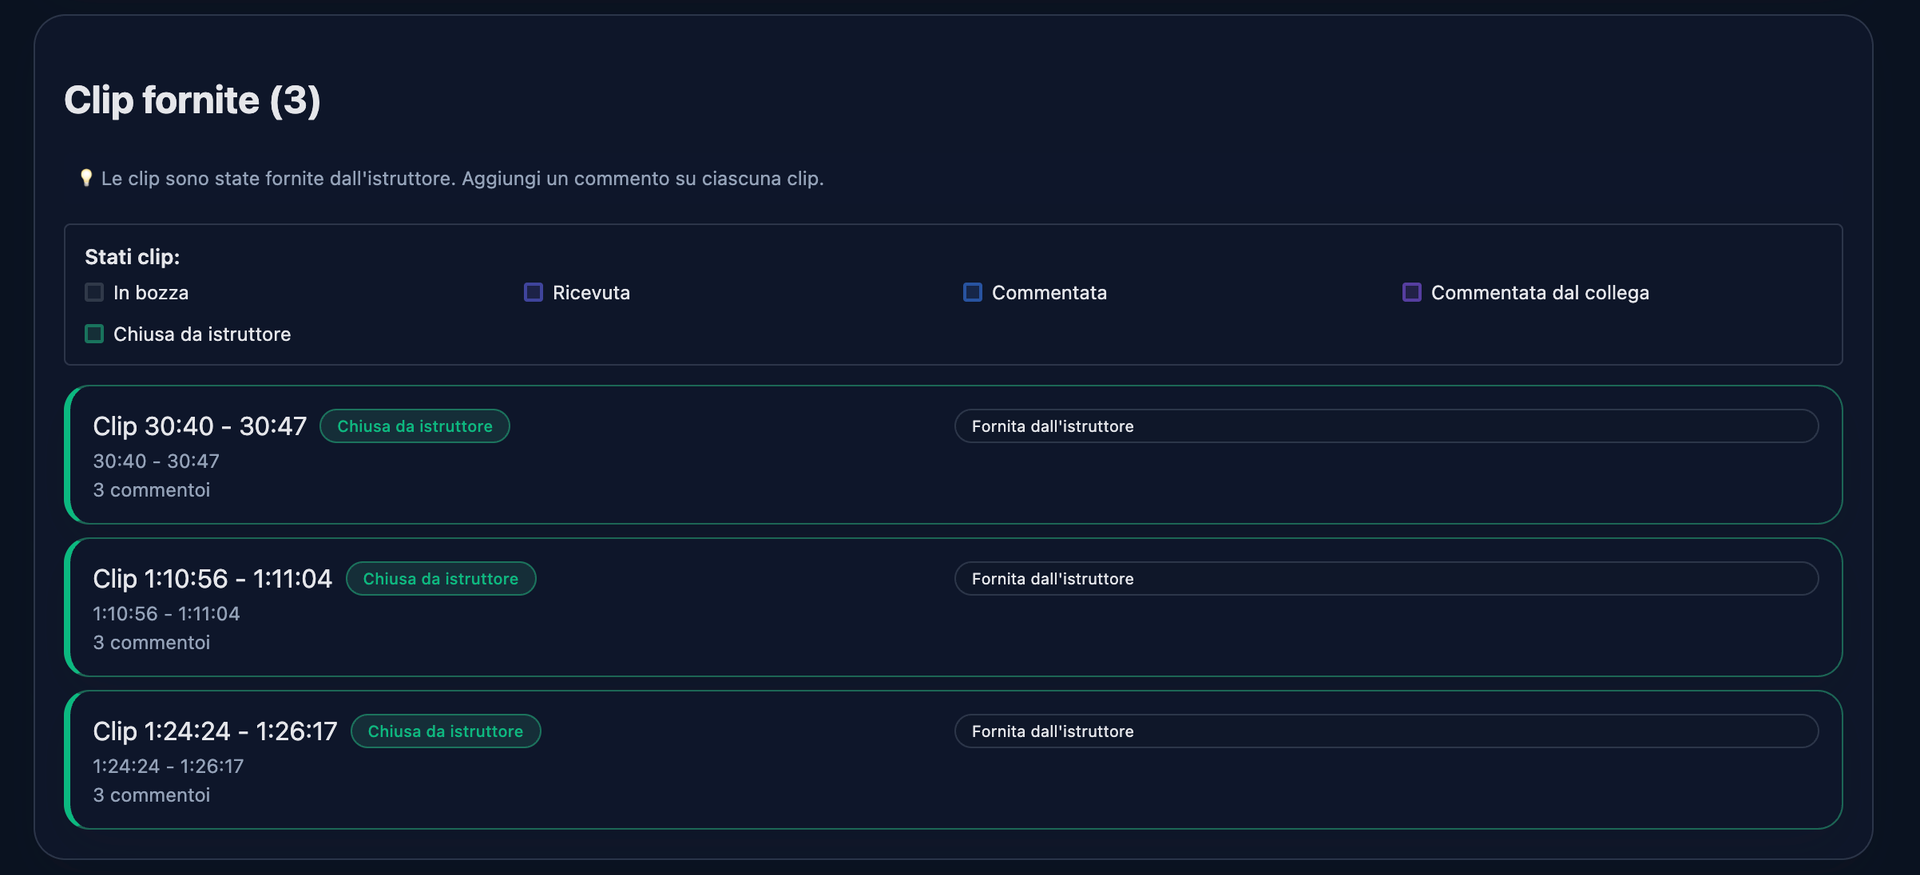This screenshot has width=1920, height=875.
Task: Click the 'Commentata dal collega' purple square
Action: coord(1411,292)
